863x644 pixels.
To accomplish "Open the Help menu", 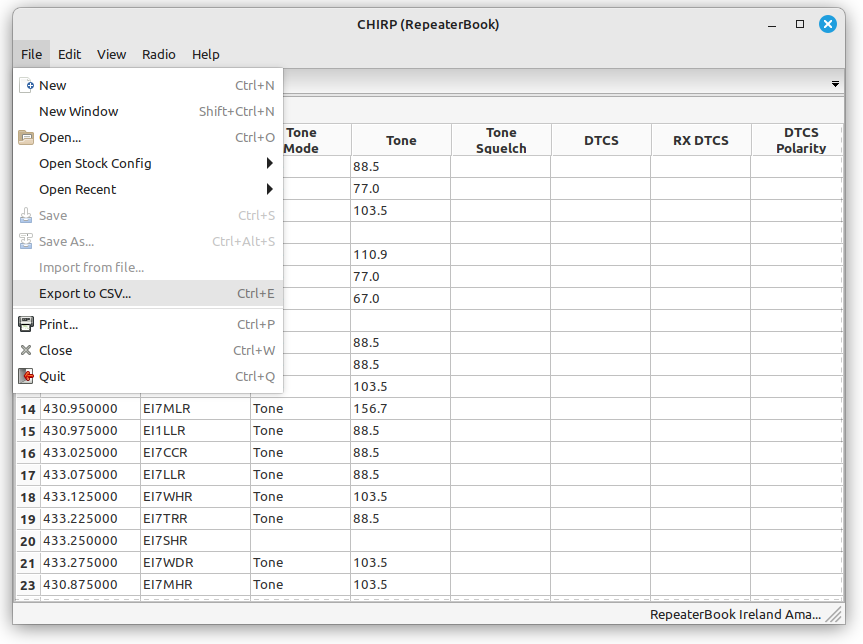I will (x=205, y=54).
